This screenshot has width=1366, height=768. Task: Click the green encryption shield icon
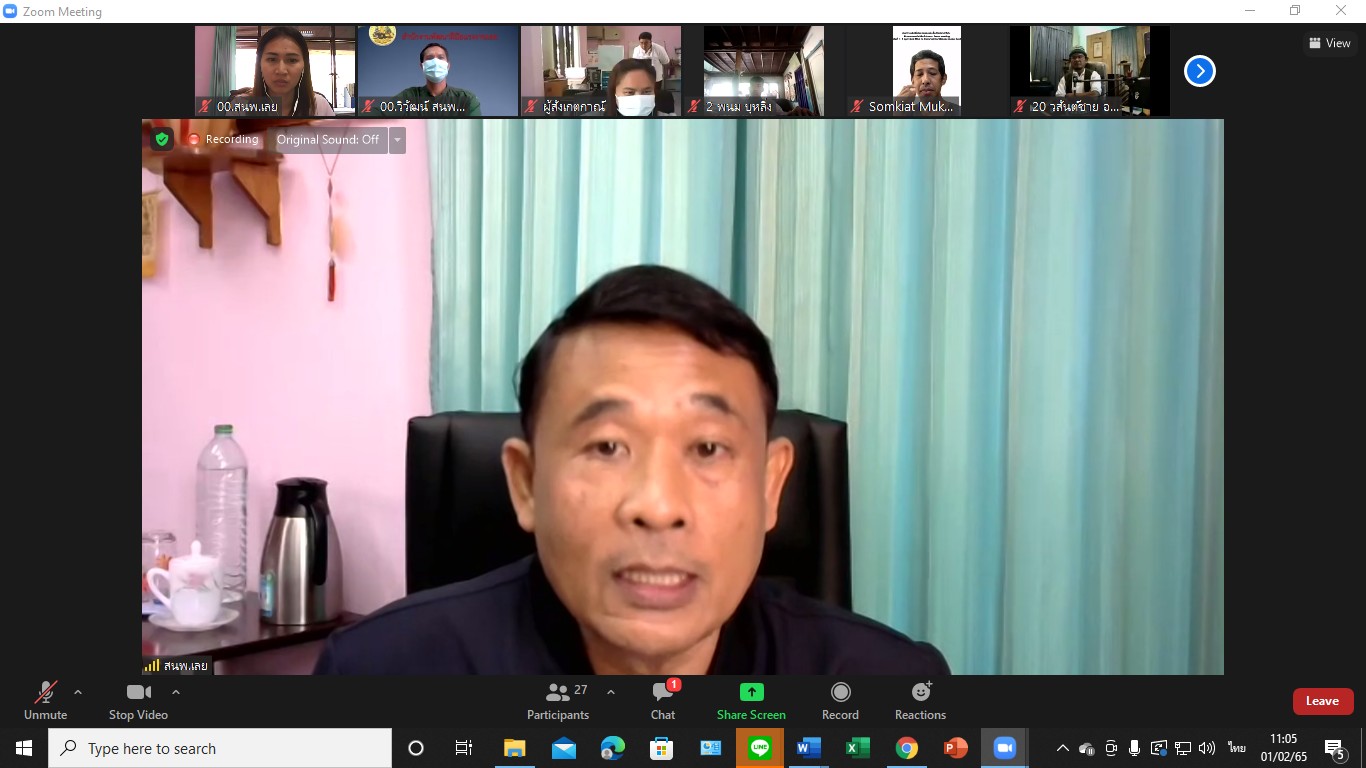[162, 140]
